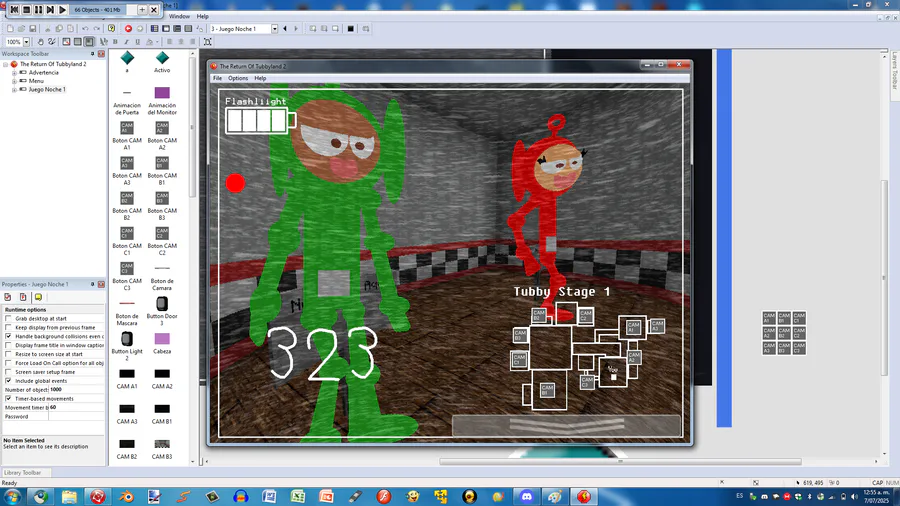Go to previous frame arrow
Viewport: 900px width, 506px height.
pos(285,29)
